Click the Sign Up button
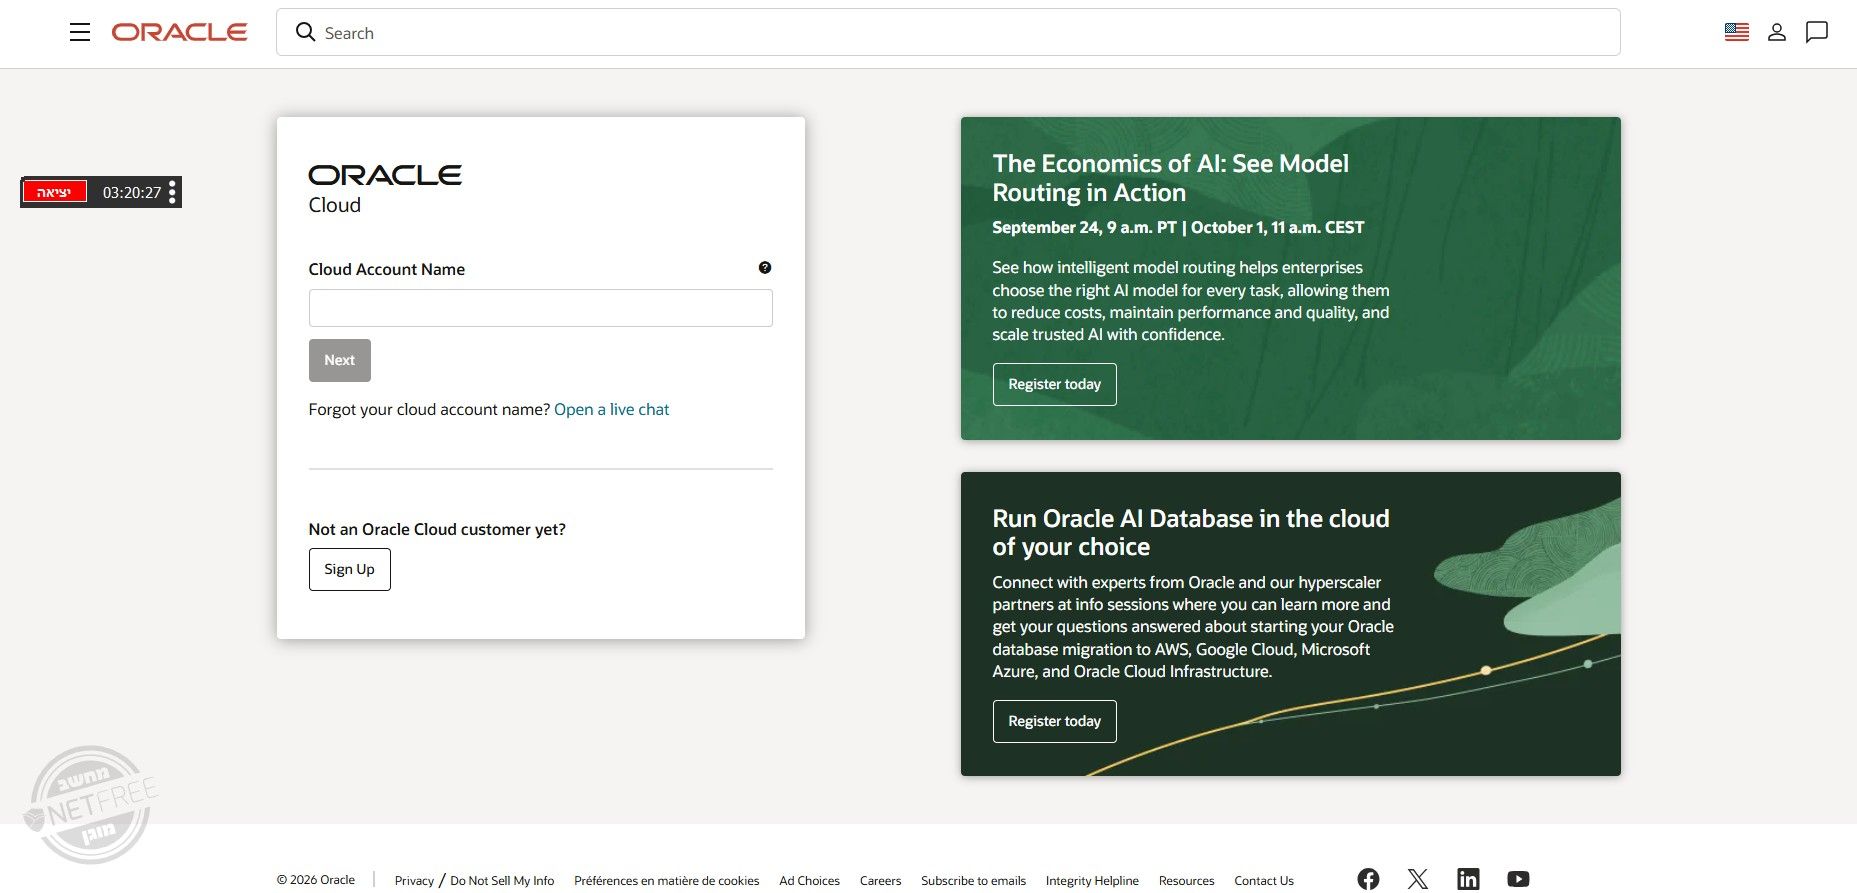 pyautogui.click(x=349, y=569)
